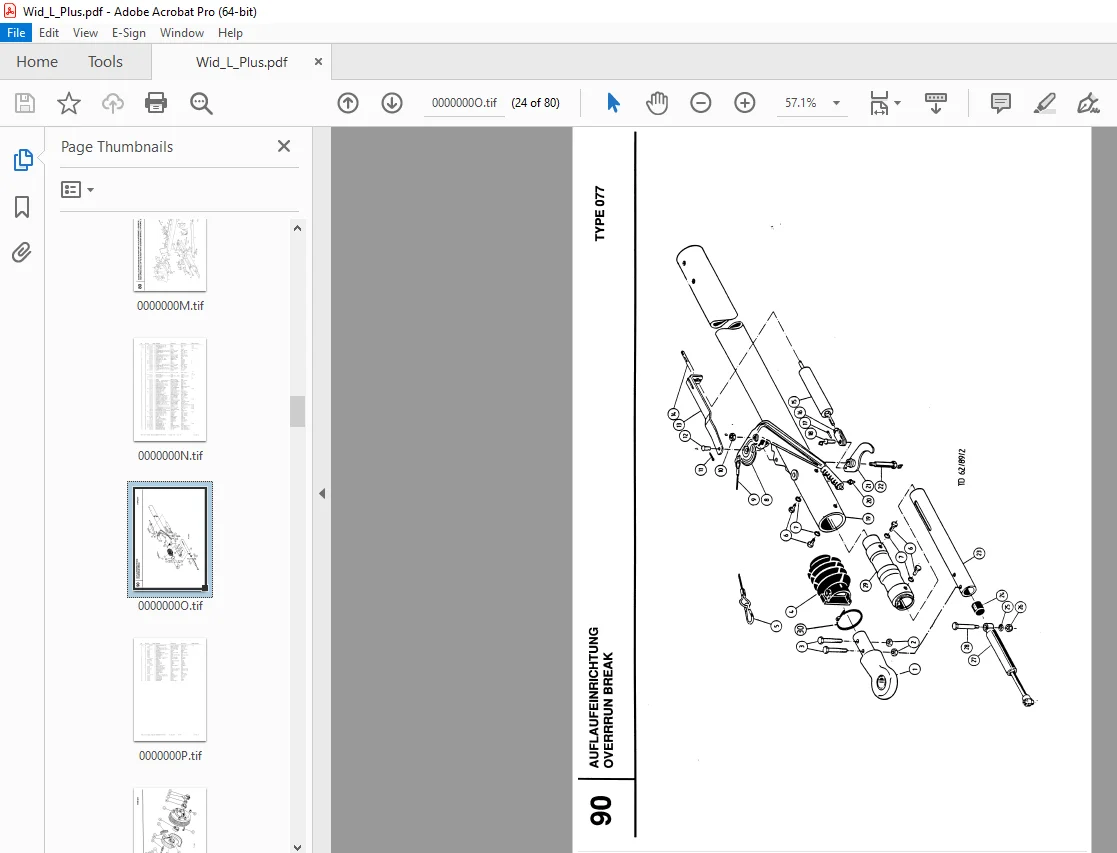This screenshot has height=853, width=1117.
Task: Open the zoom level dropdown arrow
Action: point(836,103)
